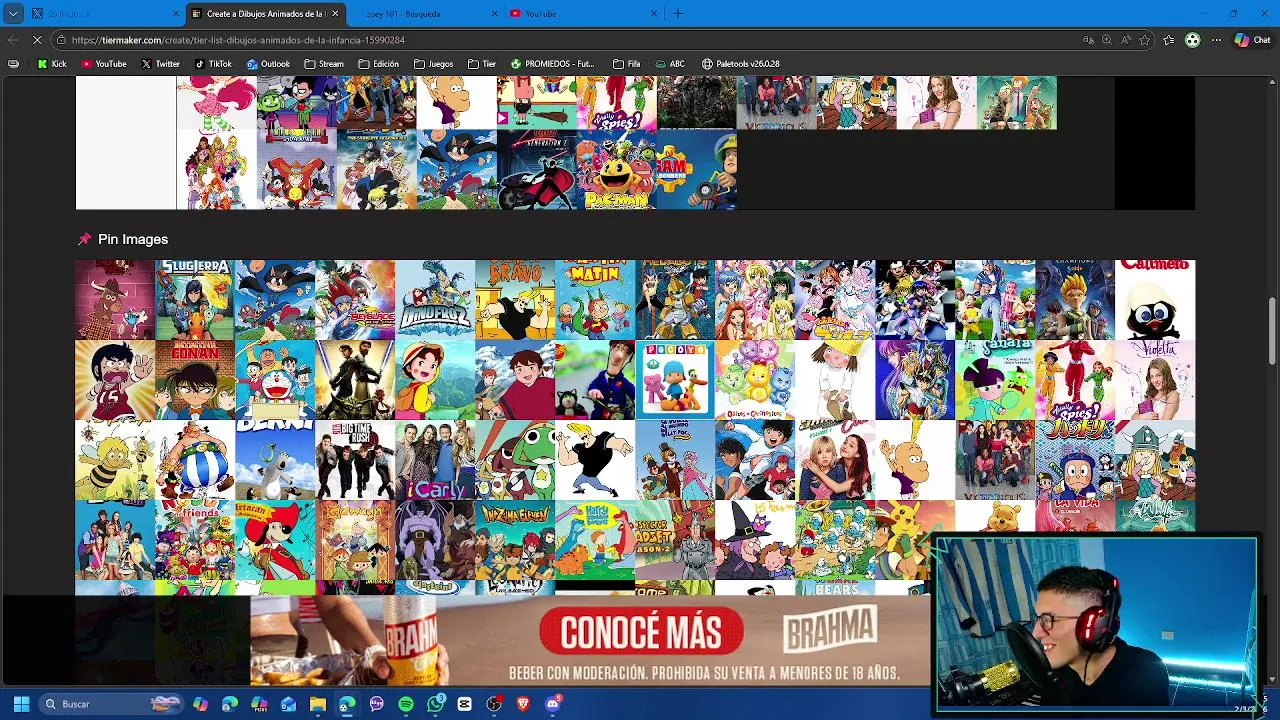1280x720 pixels.
Task: Open the vertical tabs sidebar icon
Action: point(12,64)
